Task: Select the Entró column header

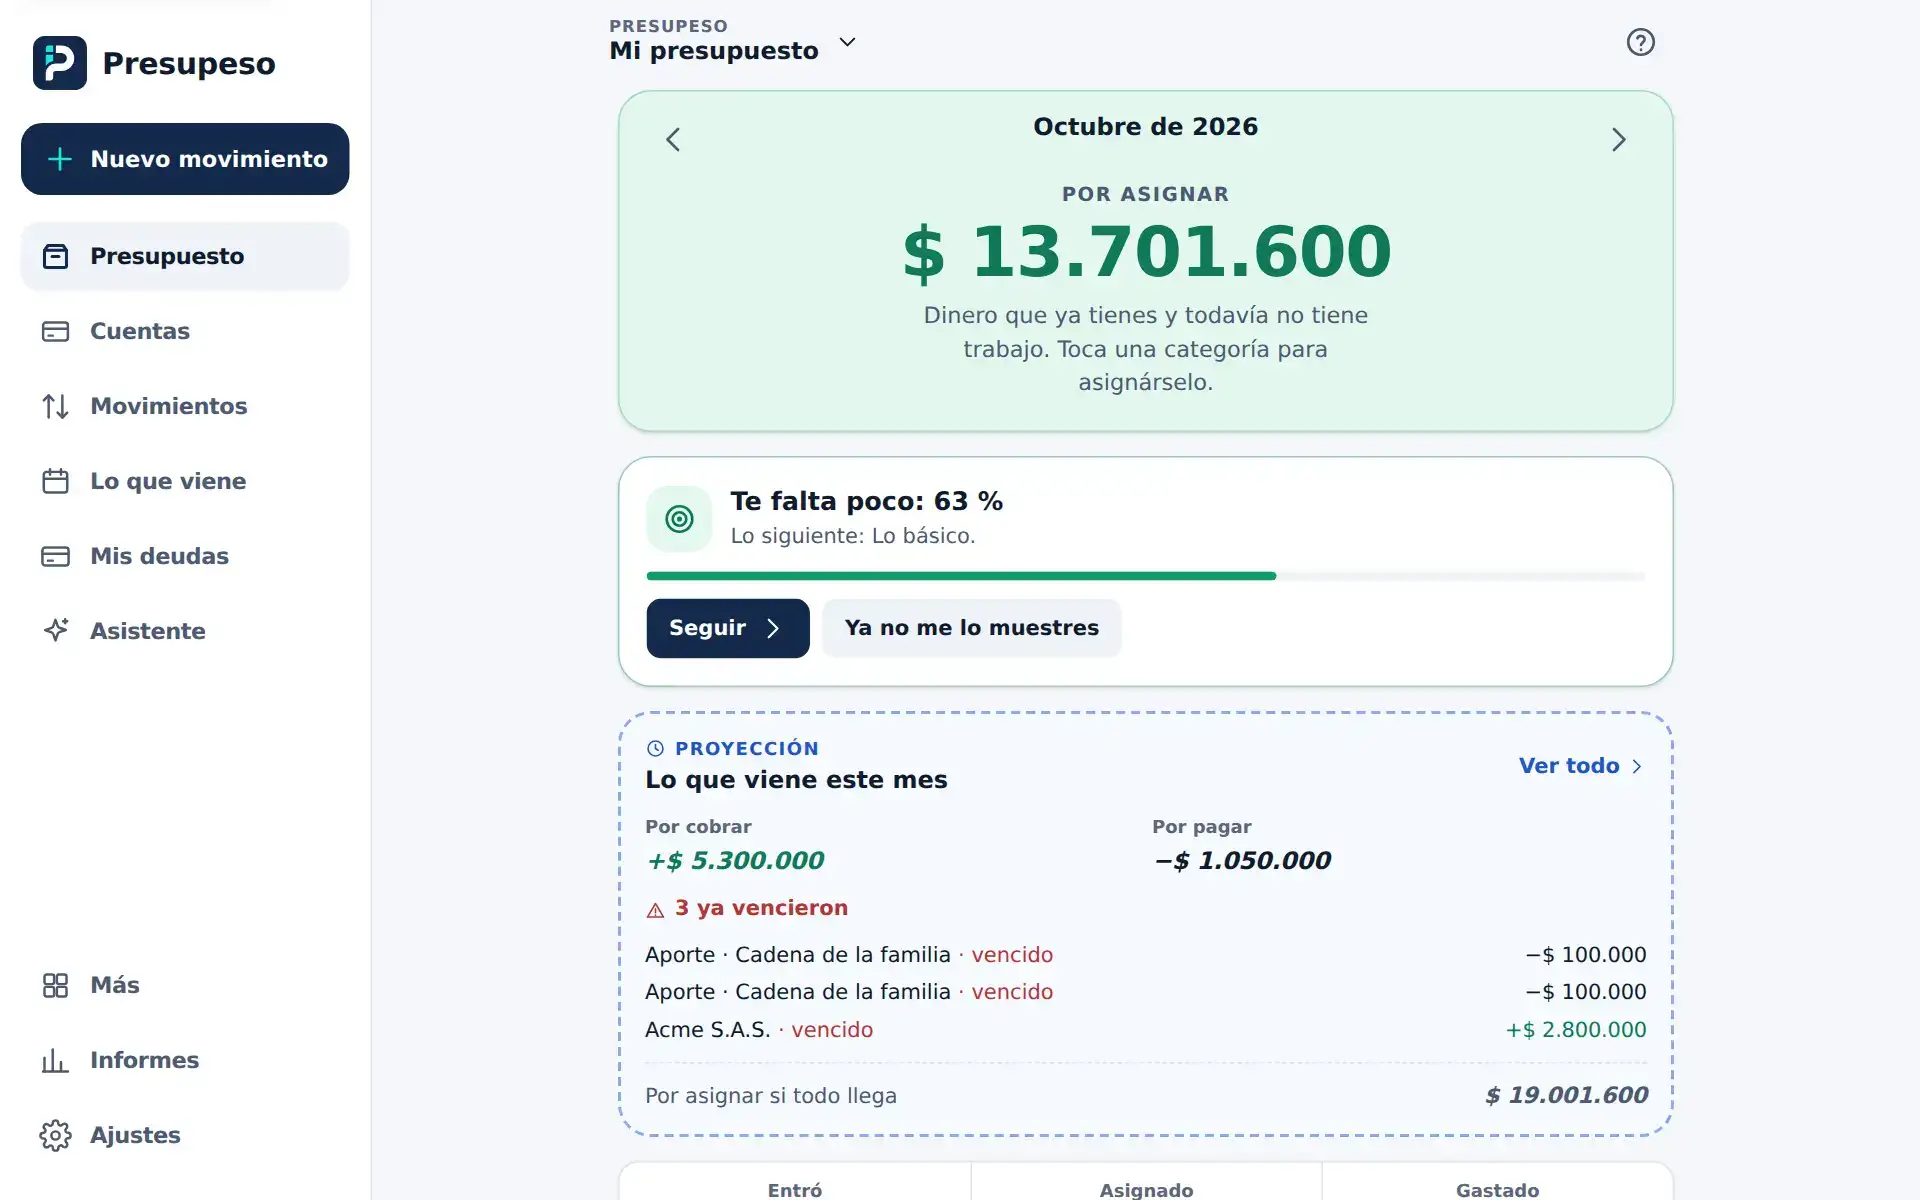Action: coord(795,1190)
